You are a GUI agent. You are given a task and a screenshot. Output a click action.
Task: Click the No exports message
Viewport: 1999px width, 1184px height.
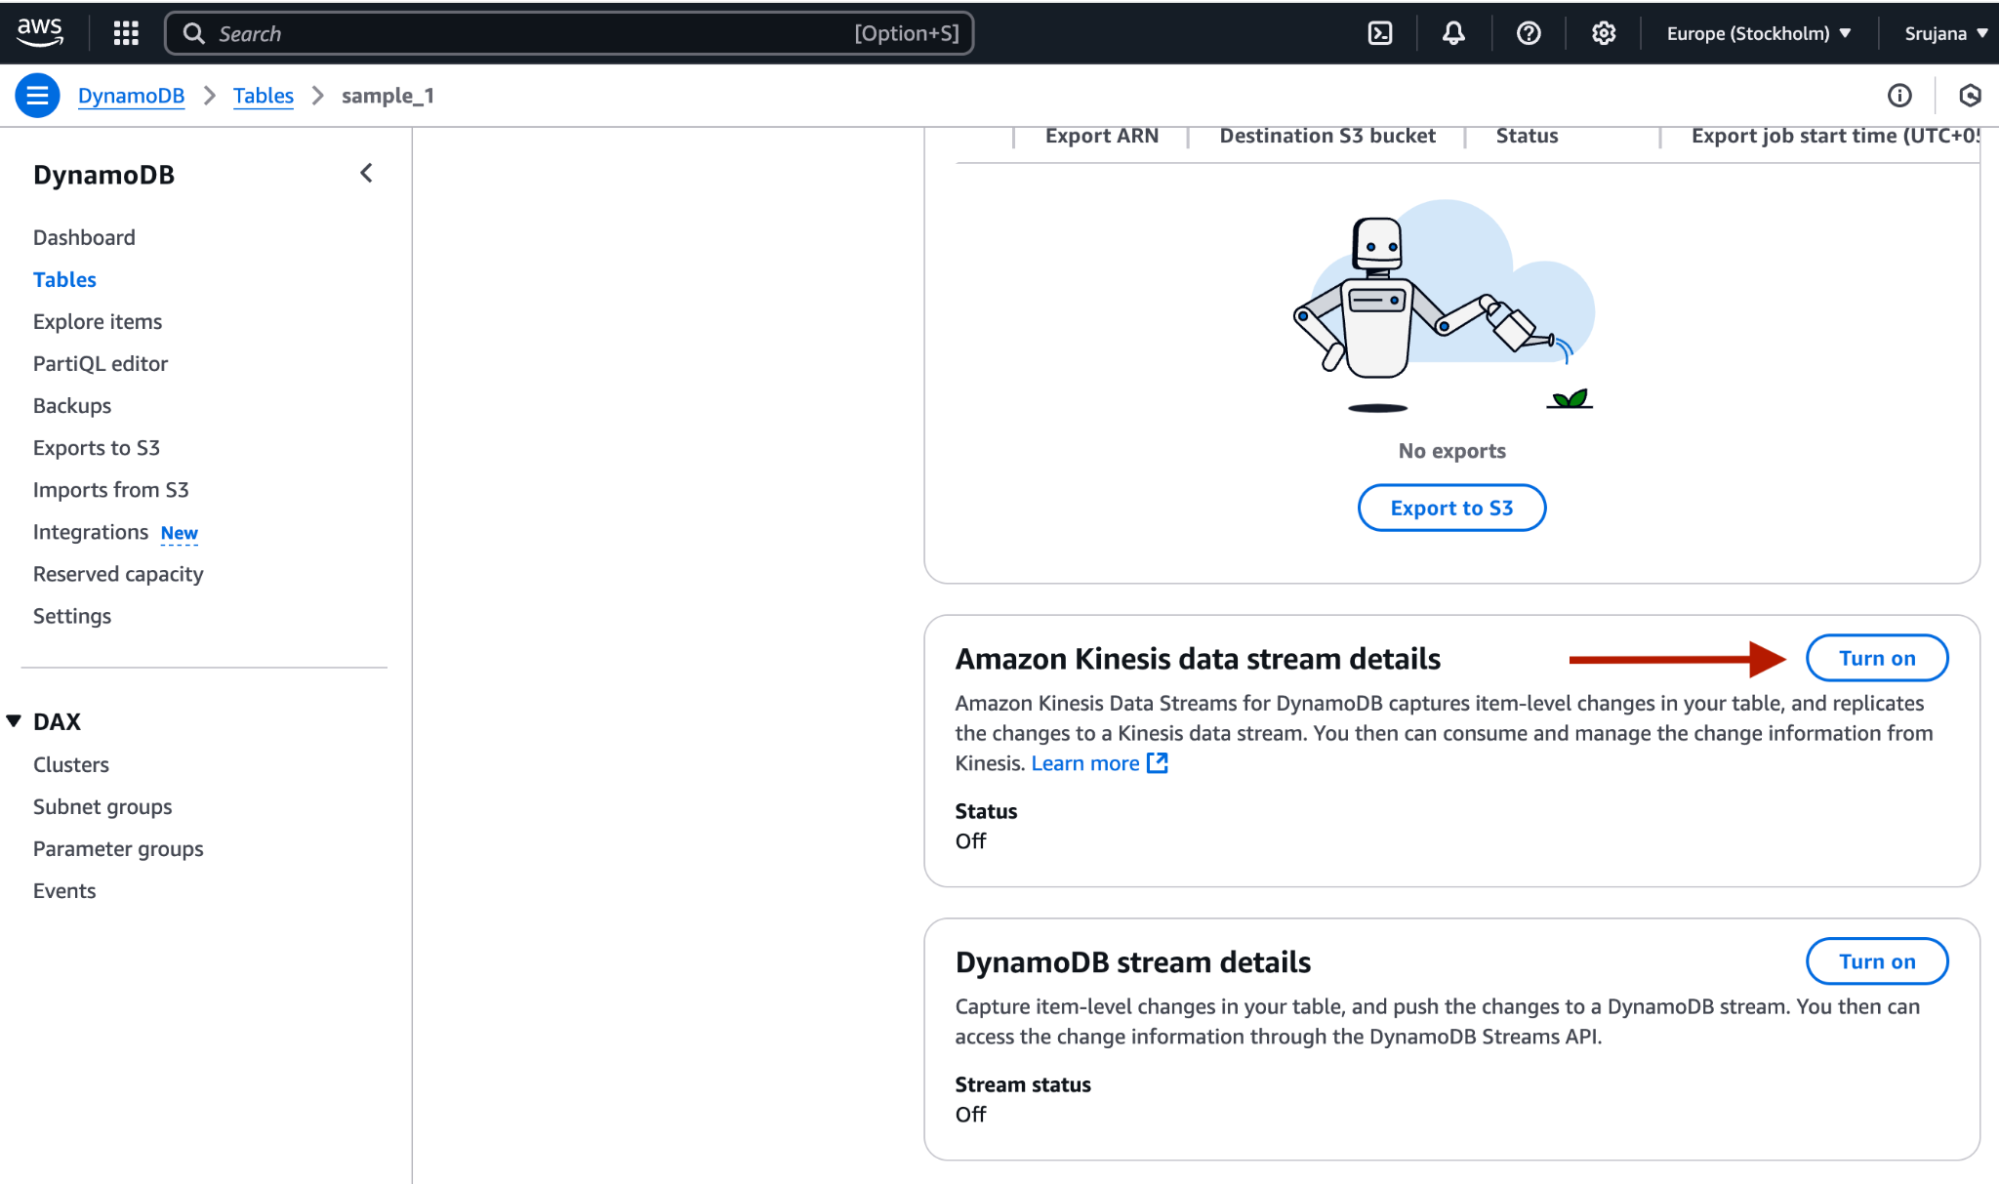pyautogui.click(x=1451, y=450)
